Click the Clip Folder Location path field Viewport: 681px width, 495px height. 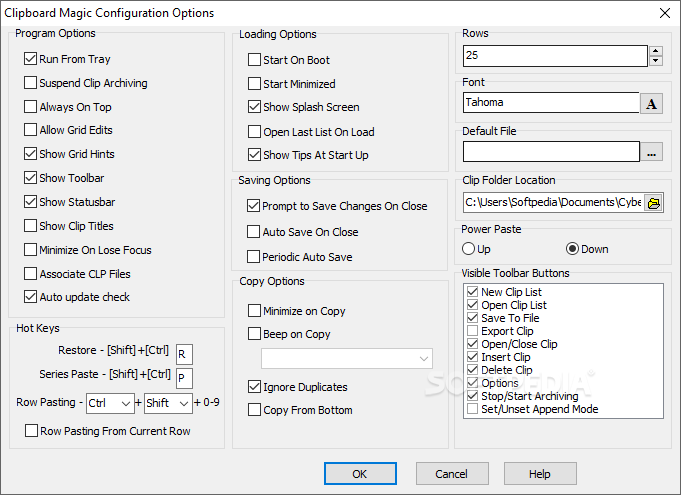pos(553,203)
